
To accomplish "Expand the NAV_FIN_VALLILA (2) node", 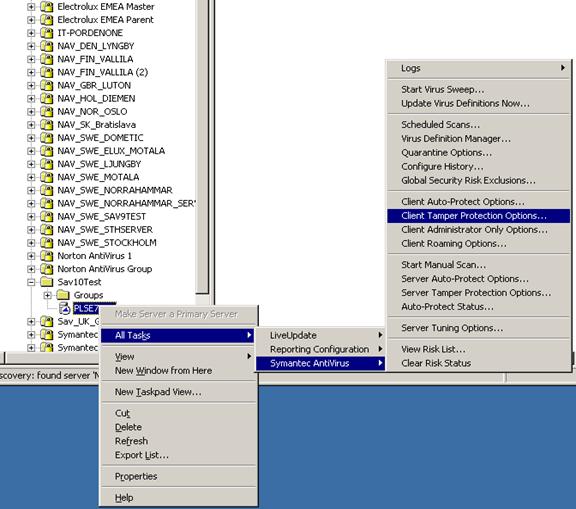I will 31,72.
